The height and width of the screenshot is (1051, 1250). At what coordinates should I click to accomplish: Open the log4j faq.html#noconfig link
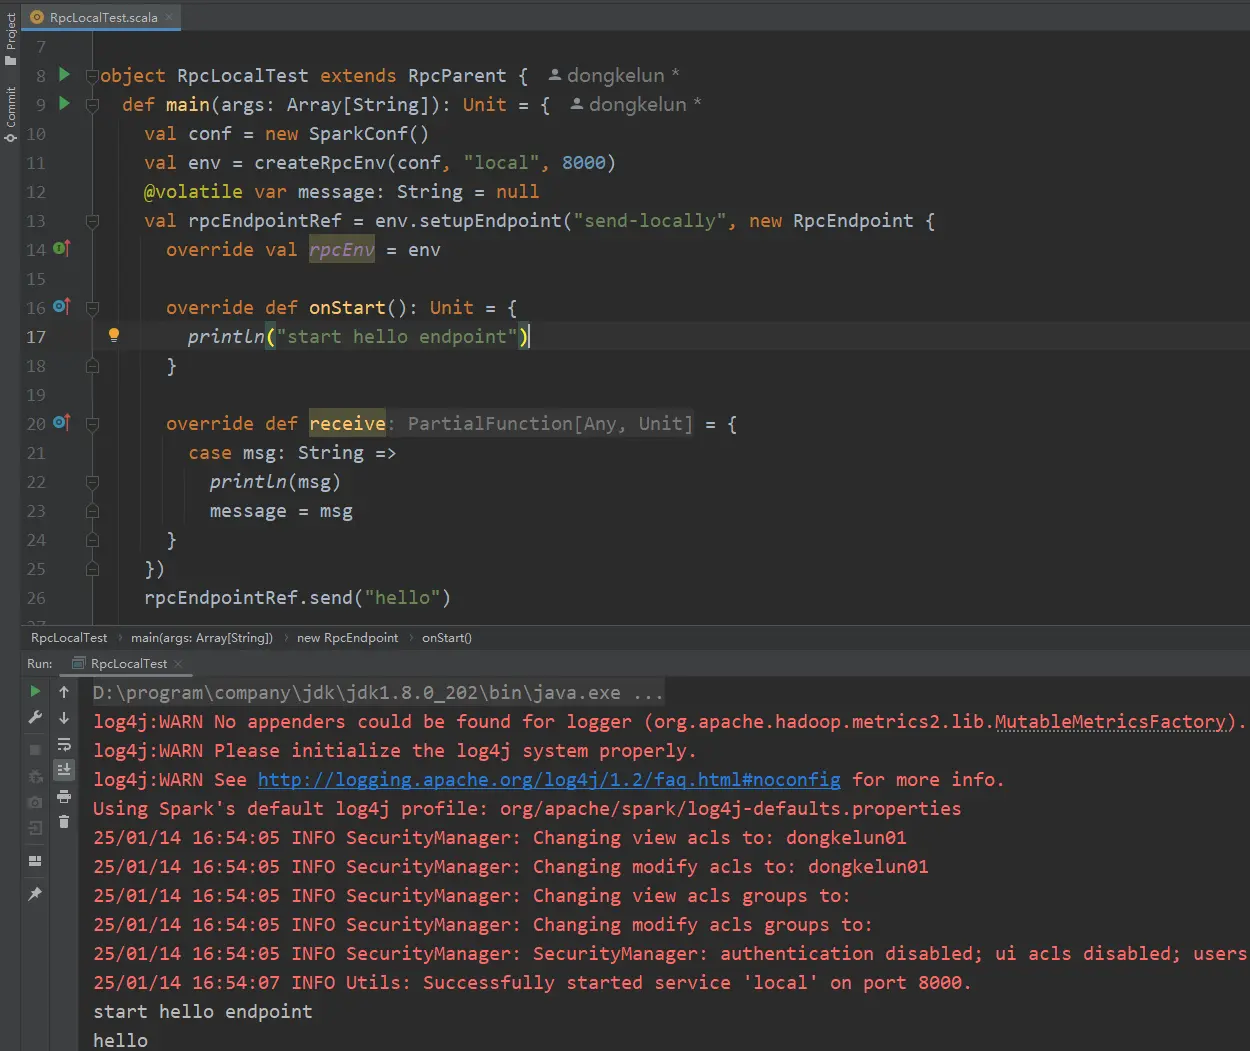(x=549, y=779)
